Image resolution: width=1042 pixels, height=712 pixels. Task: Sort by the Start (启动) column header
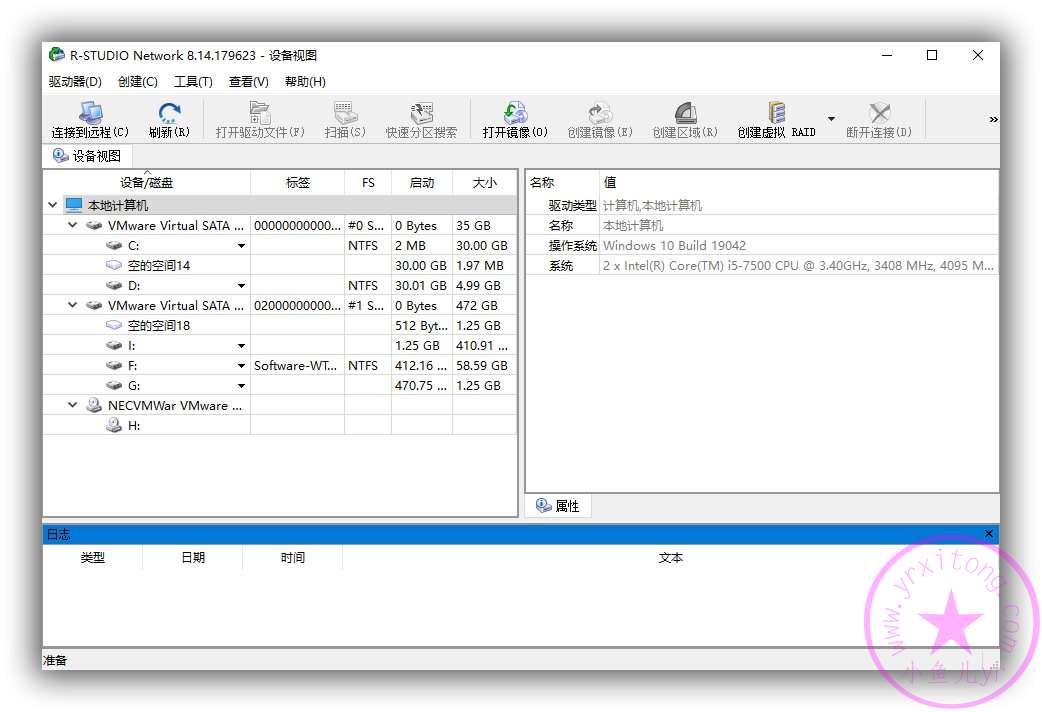(x=422, y=182)
